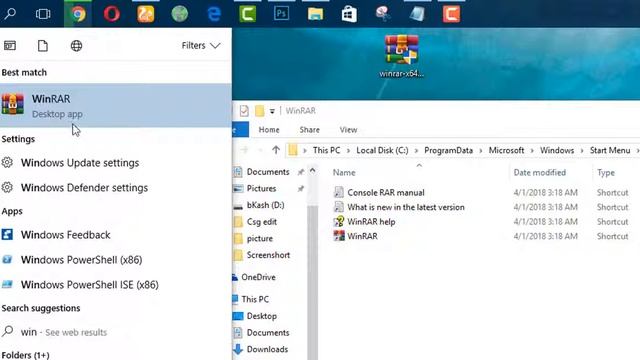Select the WinRAR help shortcut
Screen dimensions: 640x360
371,222
